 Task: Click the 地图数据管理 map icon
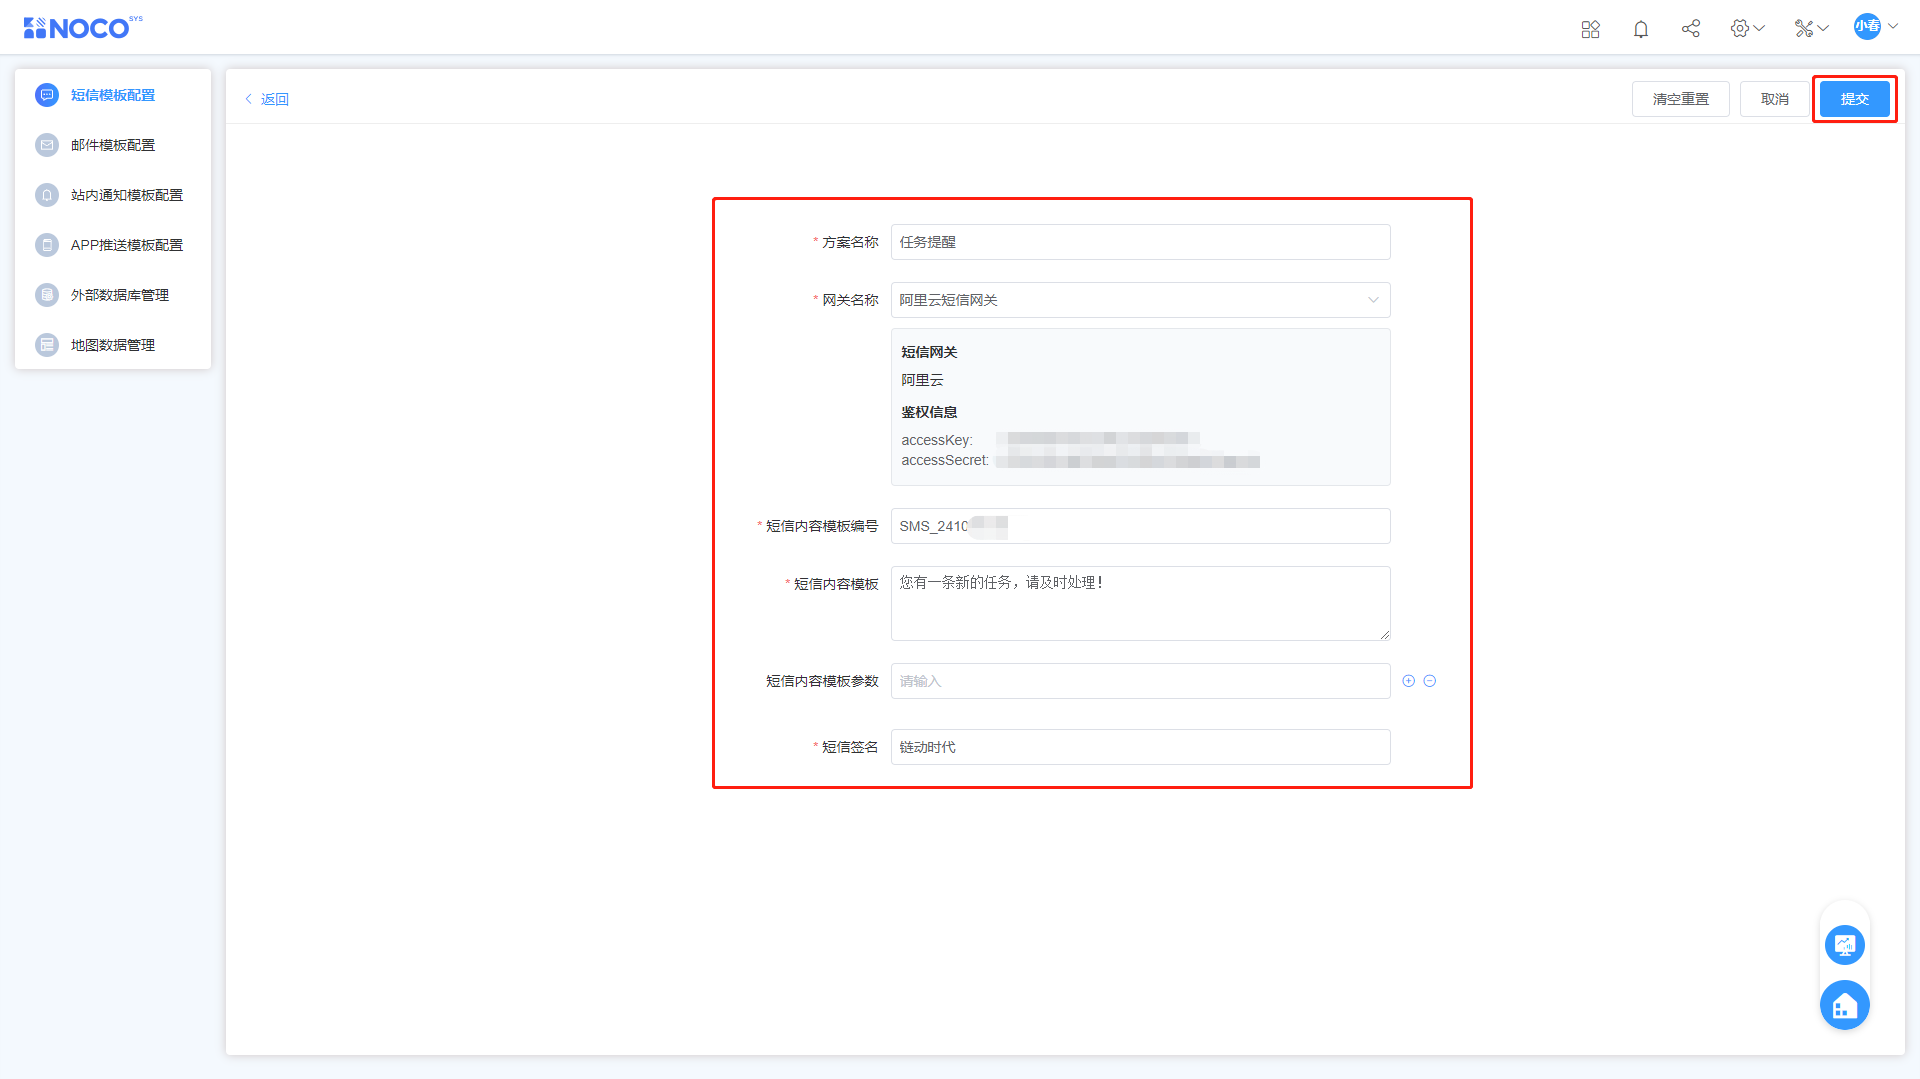click(x=47, y=345)
